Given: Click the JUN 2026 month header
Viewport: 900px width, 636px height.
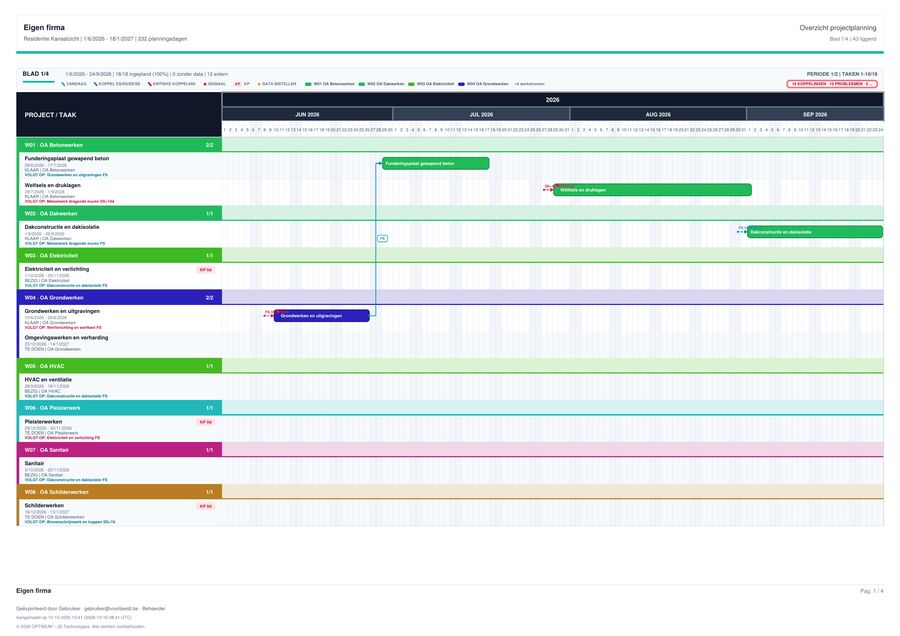Looking at the screenshot, I should click(x=307, y=114).
